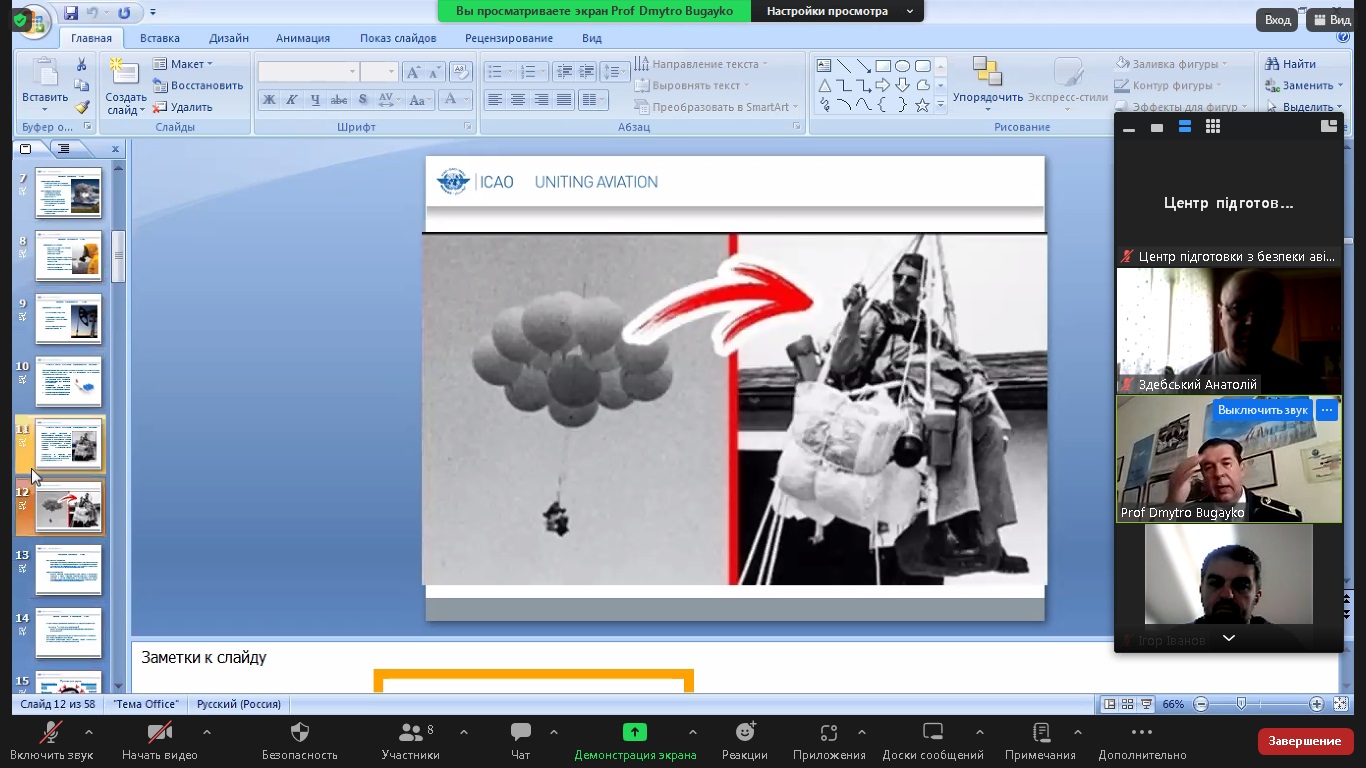Open the Participants panel
The image size is (1366, 768).
coord(410,740)
